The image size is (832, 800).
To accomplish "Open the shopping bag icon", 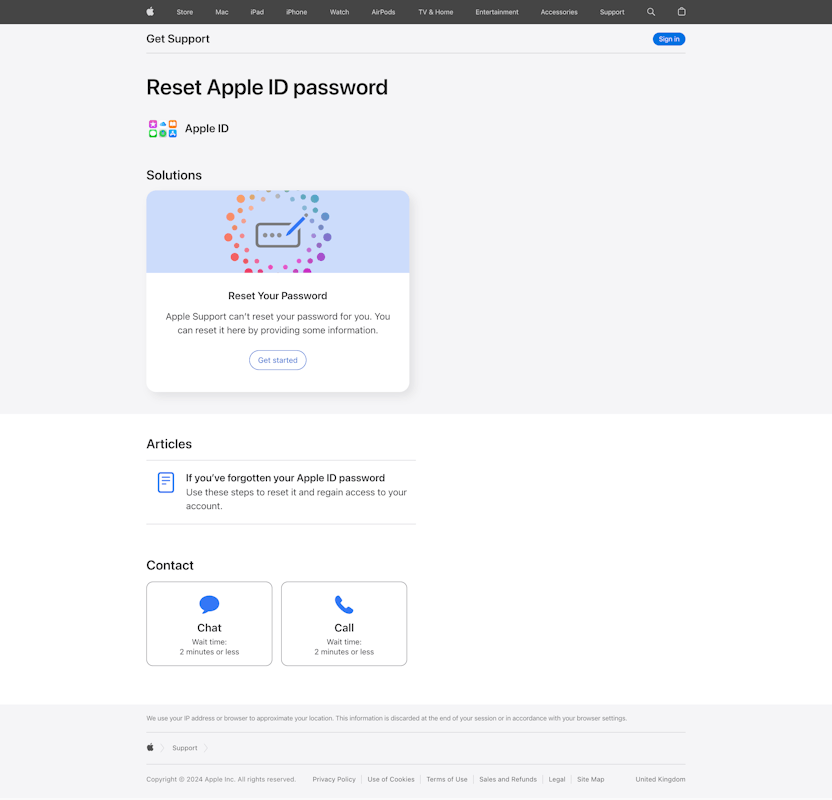I will [x=681, y=12].
